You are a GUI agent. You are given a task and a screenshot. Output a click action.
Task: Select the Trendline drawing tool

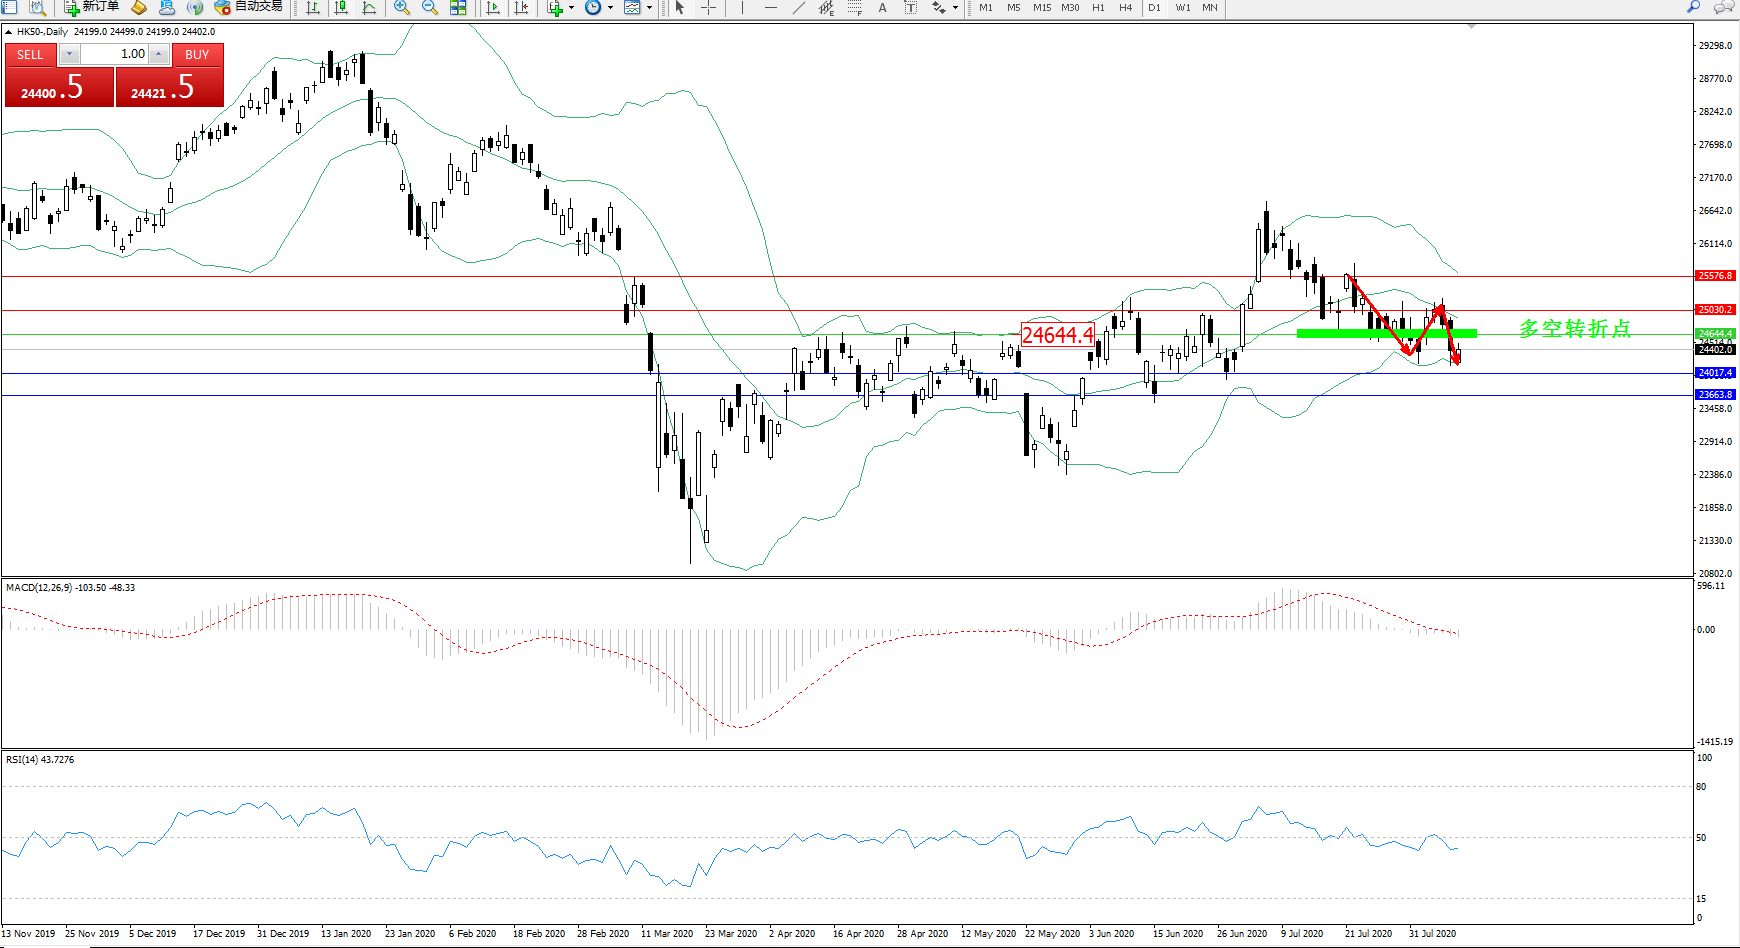[x=798, y=8]
